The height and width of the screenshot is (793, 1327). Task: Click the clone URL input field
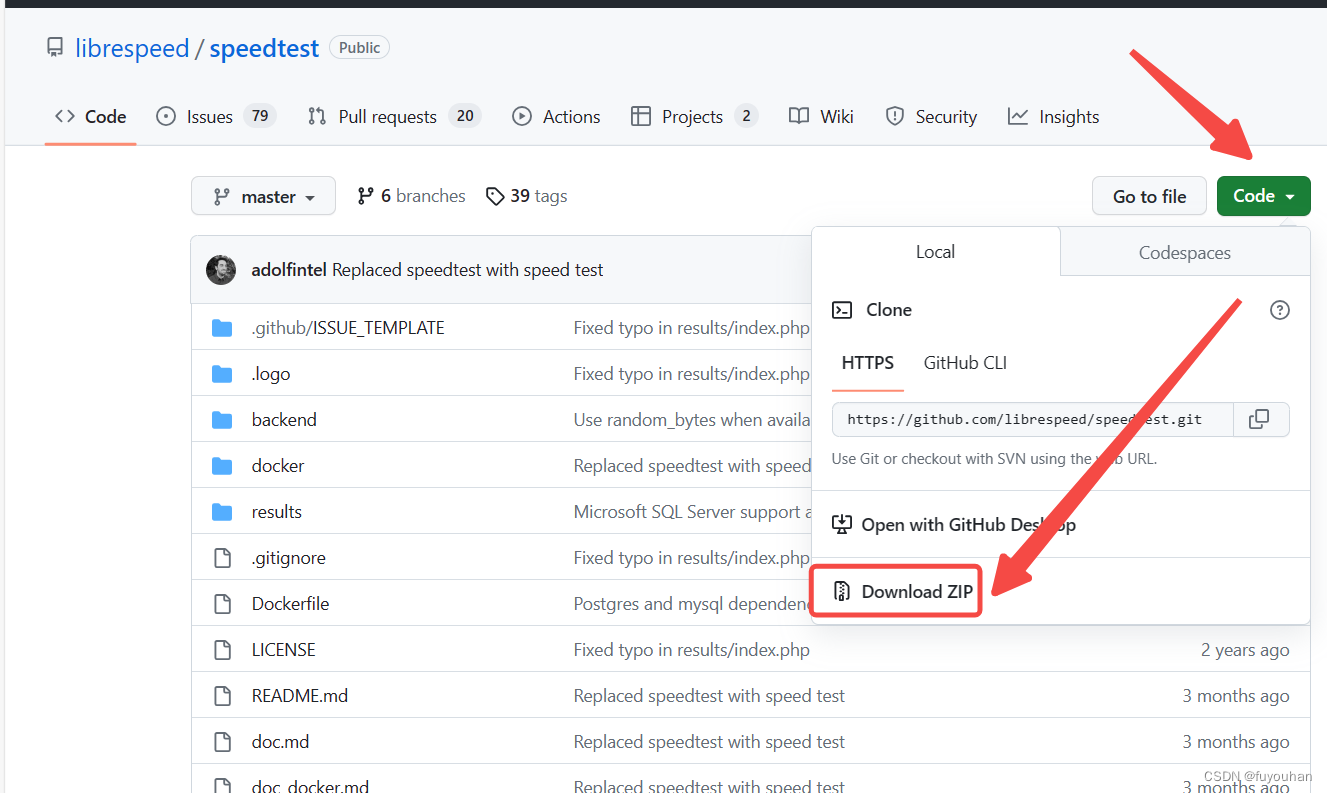pyautogui.click(x=1033, y=420)
